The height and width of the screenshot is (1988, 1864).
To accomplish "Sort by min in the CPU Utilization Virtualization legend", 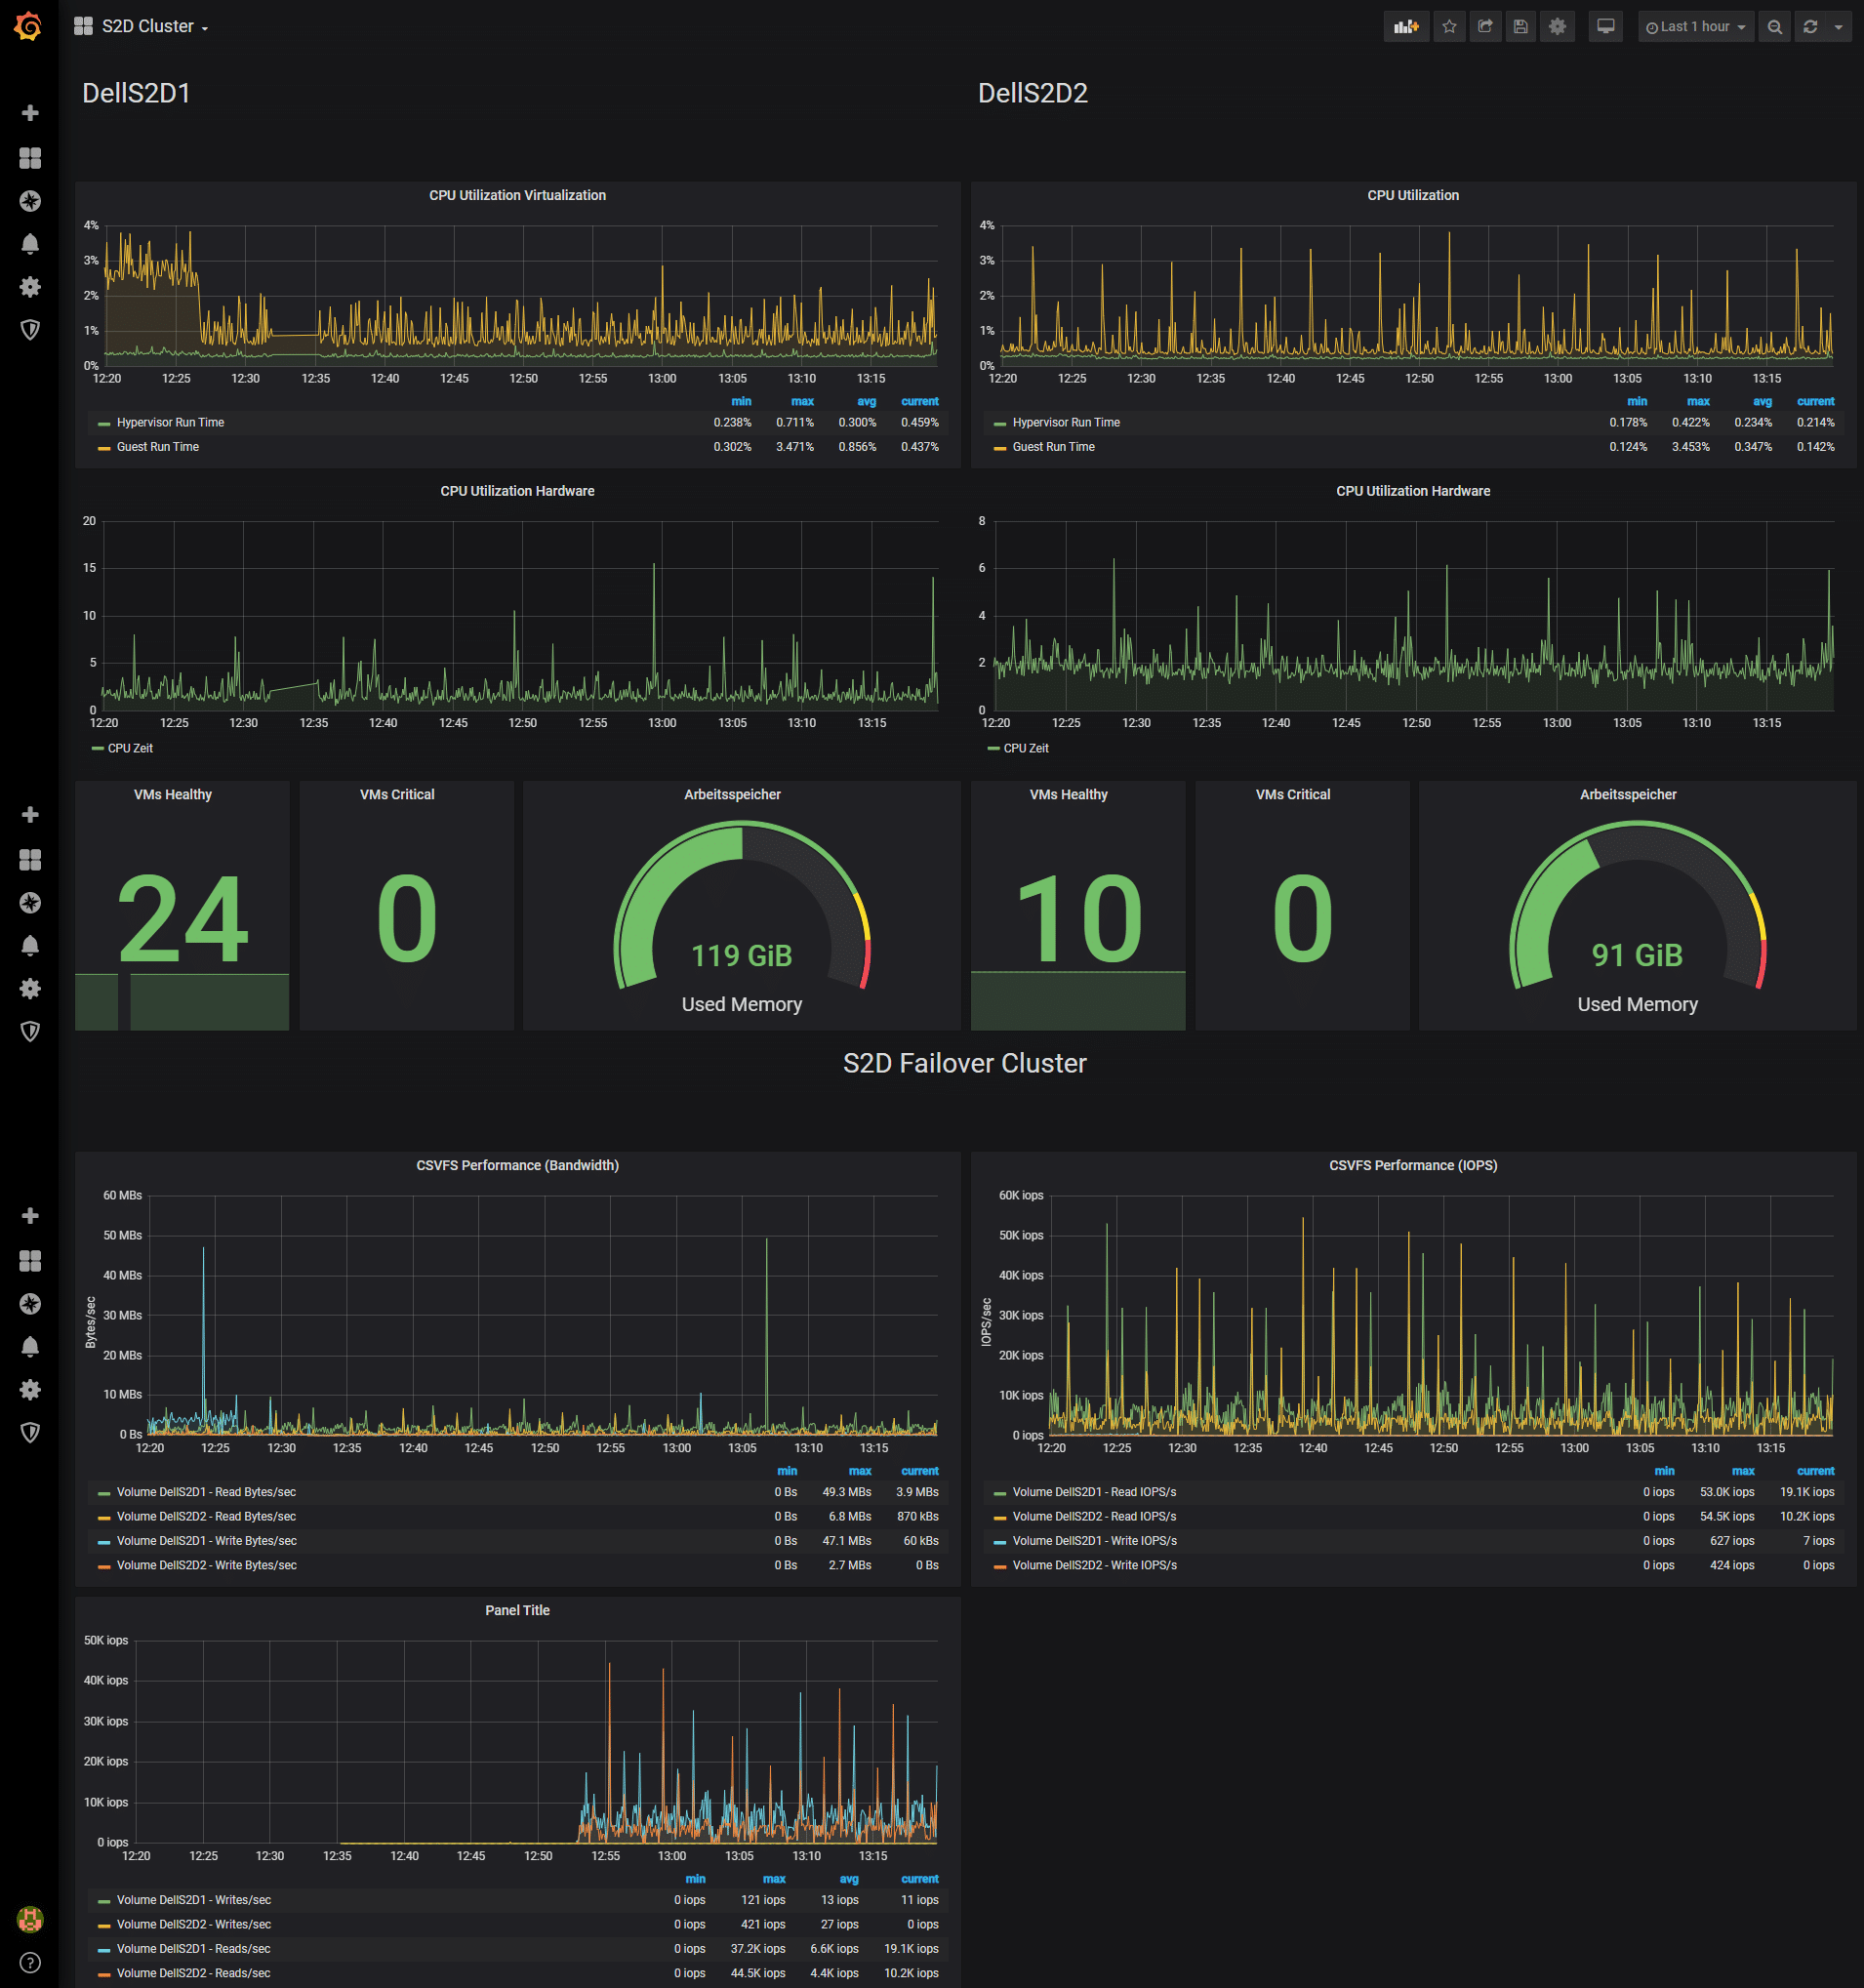I will [x=741, y=401].
